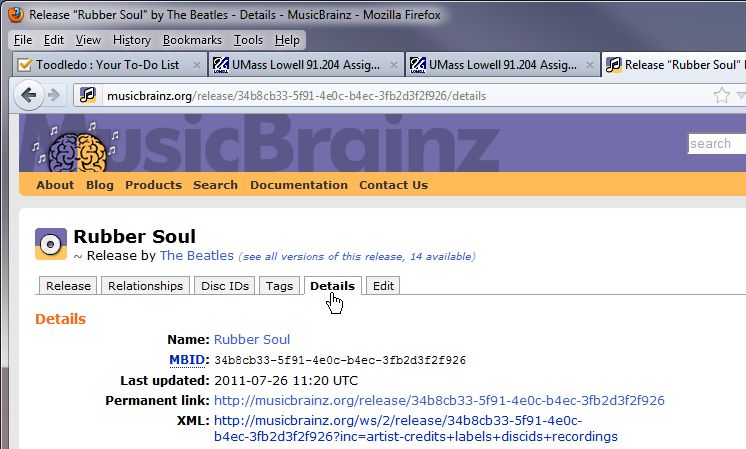
Task: Click the Firefox logo in the title bar
Action: click(15, 14)
